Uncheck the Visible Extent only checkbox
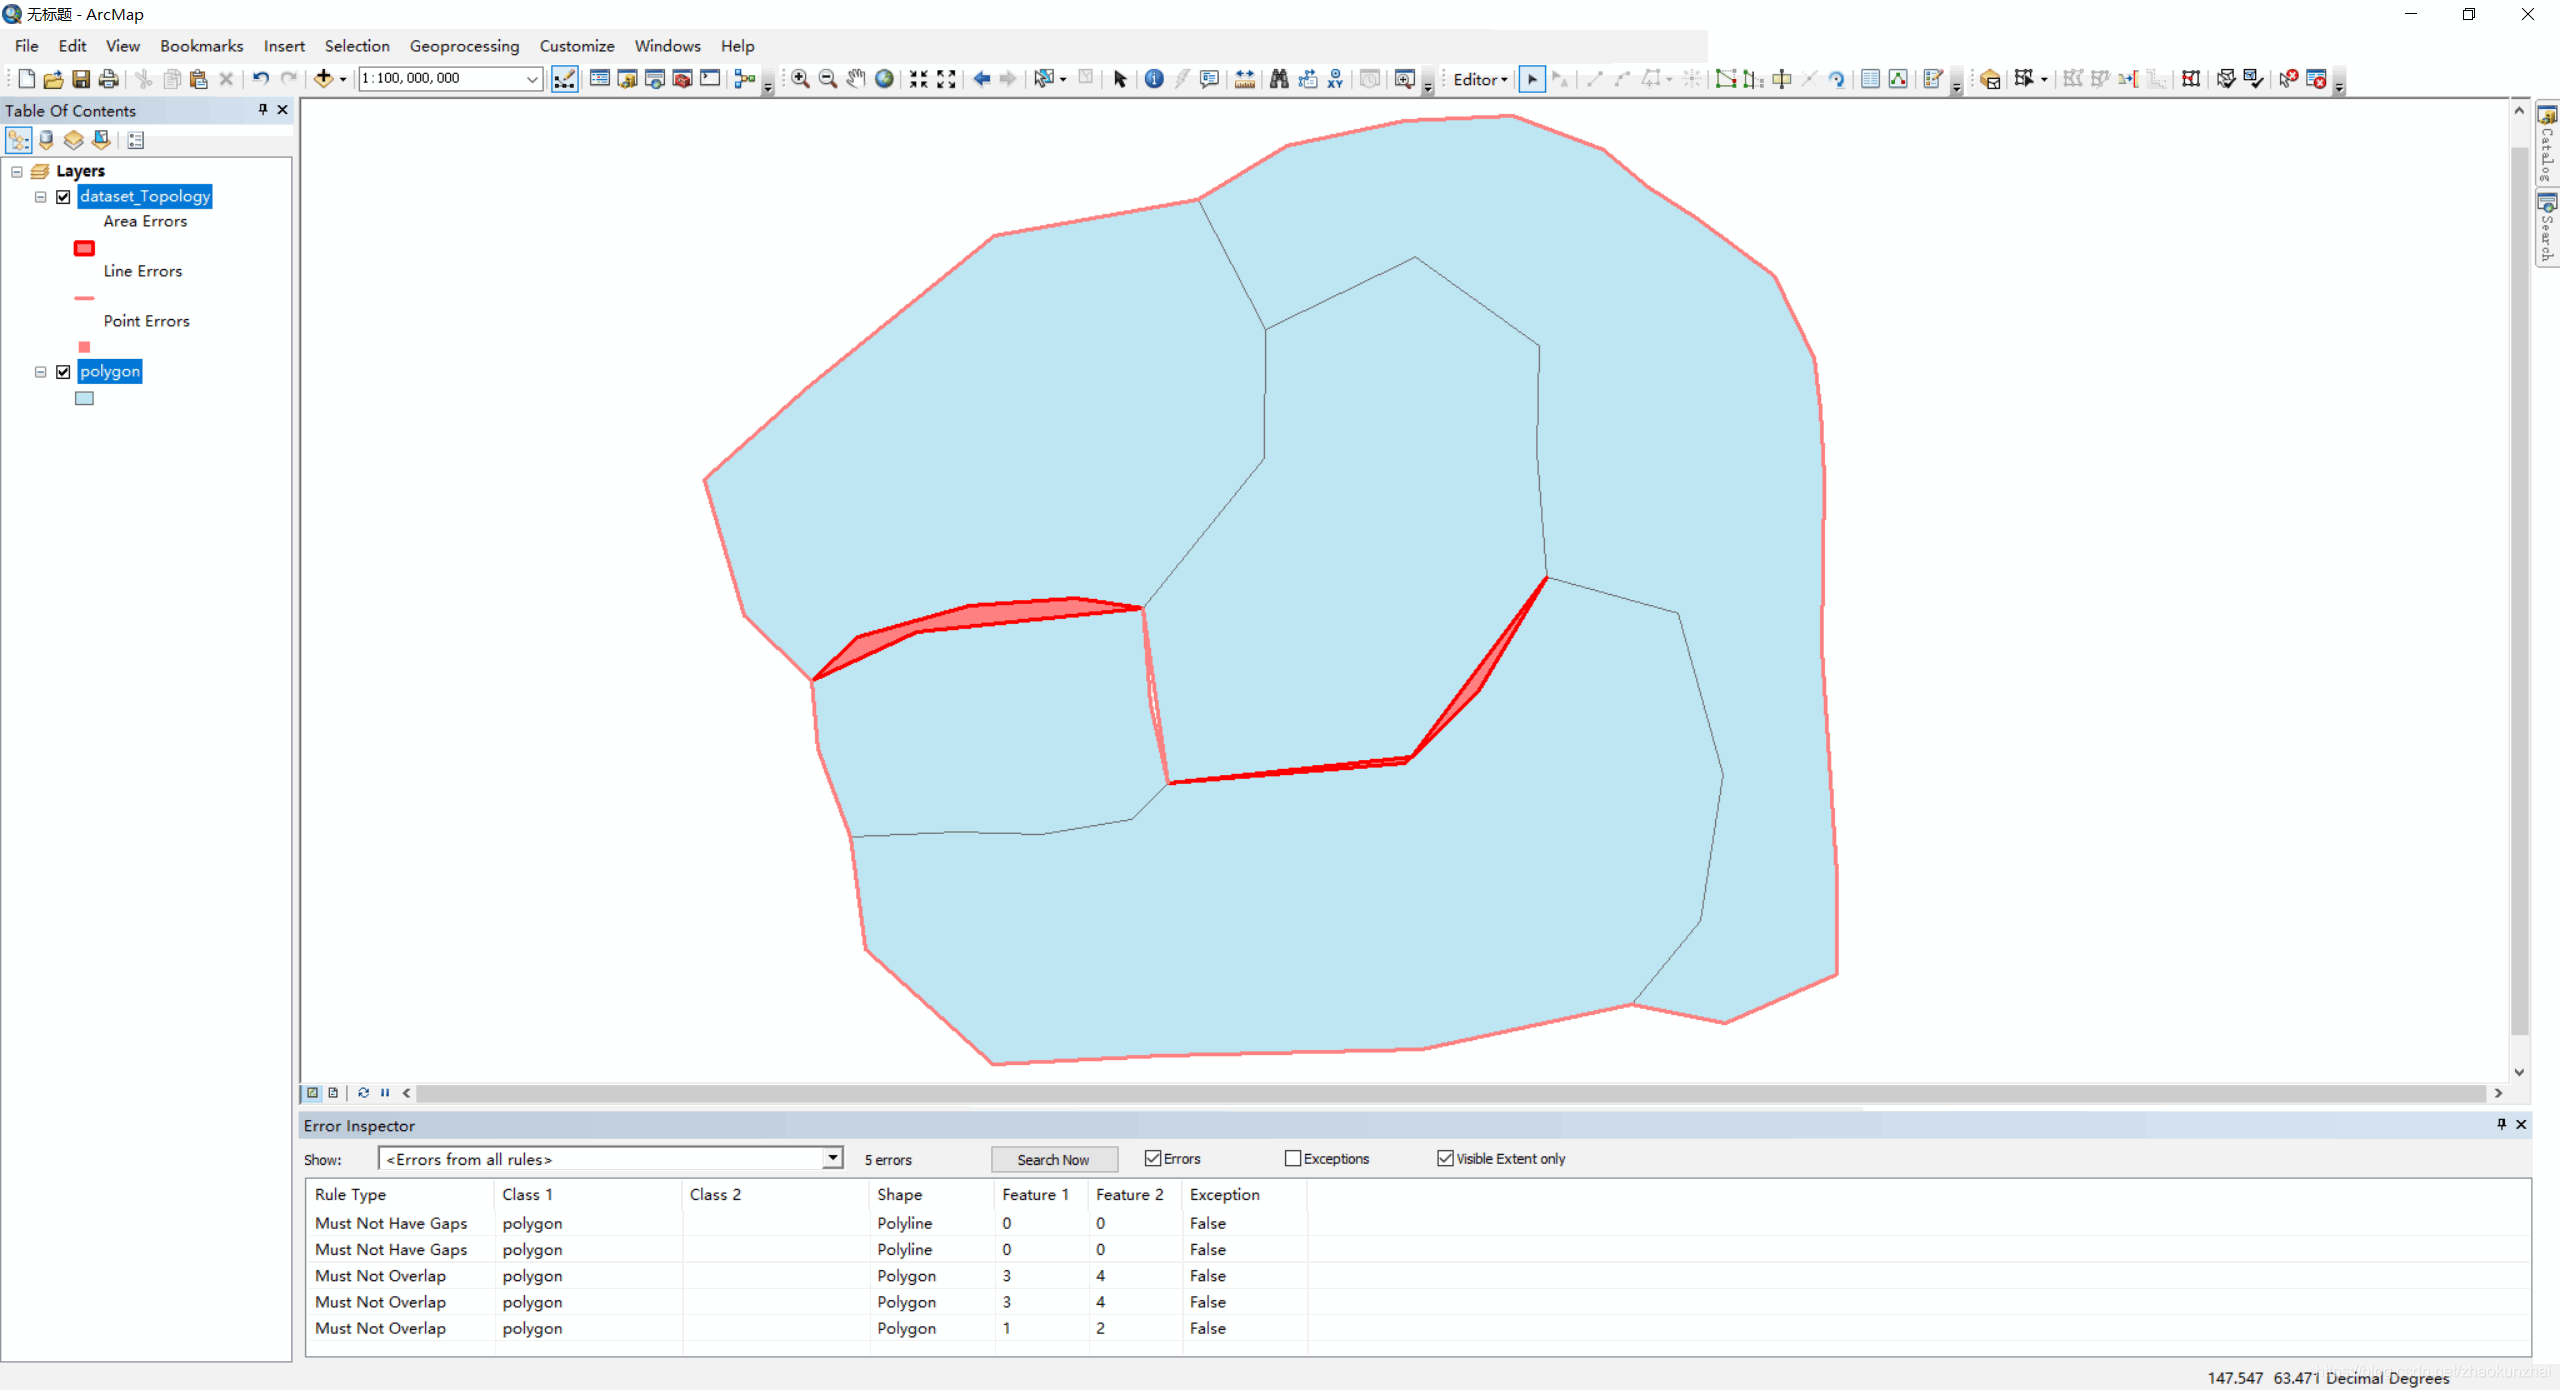 (1444, 1158)
